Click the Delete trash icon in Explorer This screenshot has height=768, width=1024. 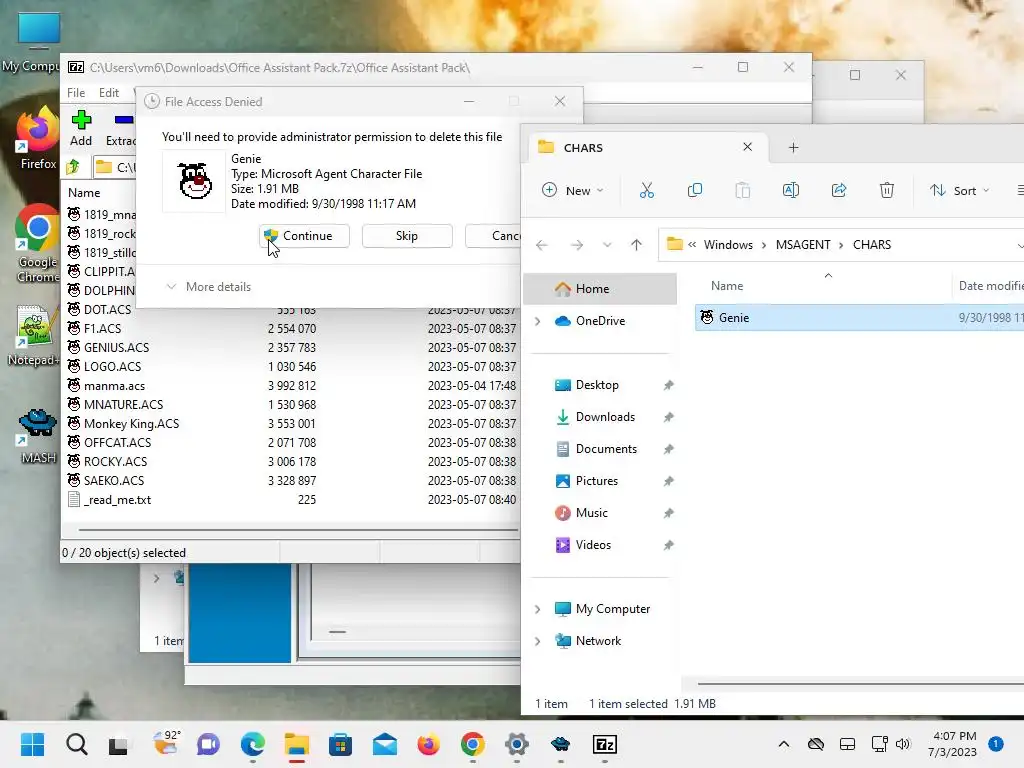[886, 190]
